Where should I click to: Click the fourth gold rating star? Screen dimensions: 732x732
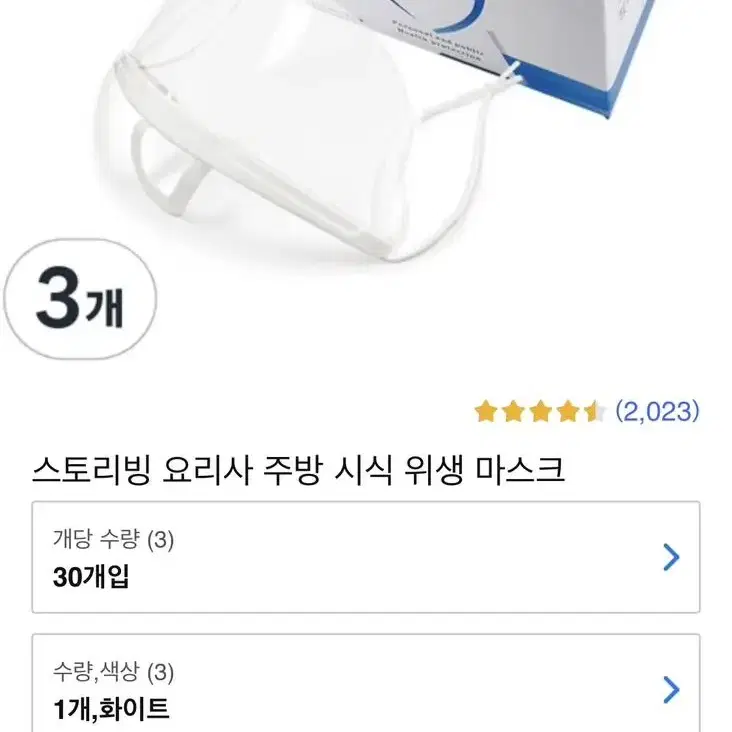(568, 412)
